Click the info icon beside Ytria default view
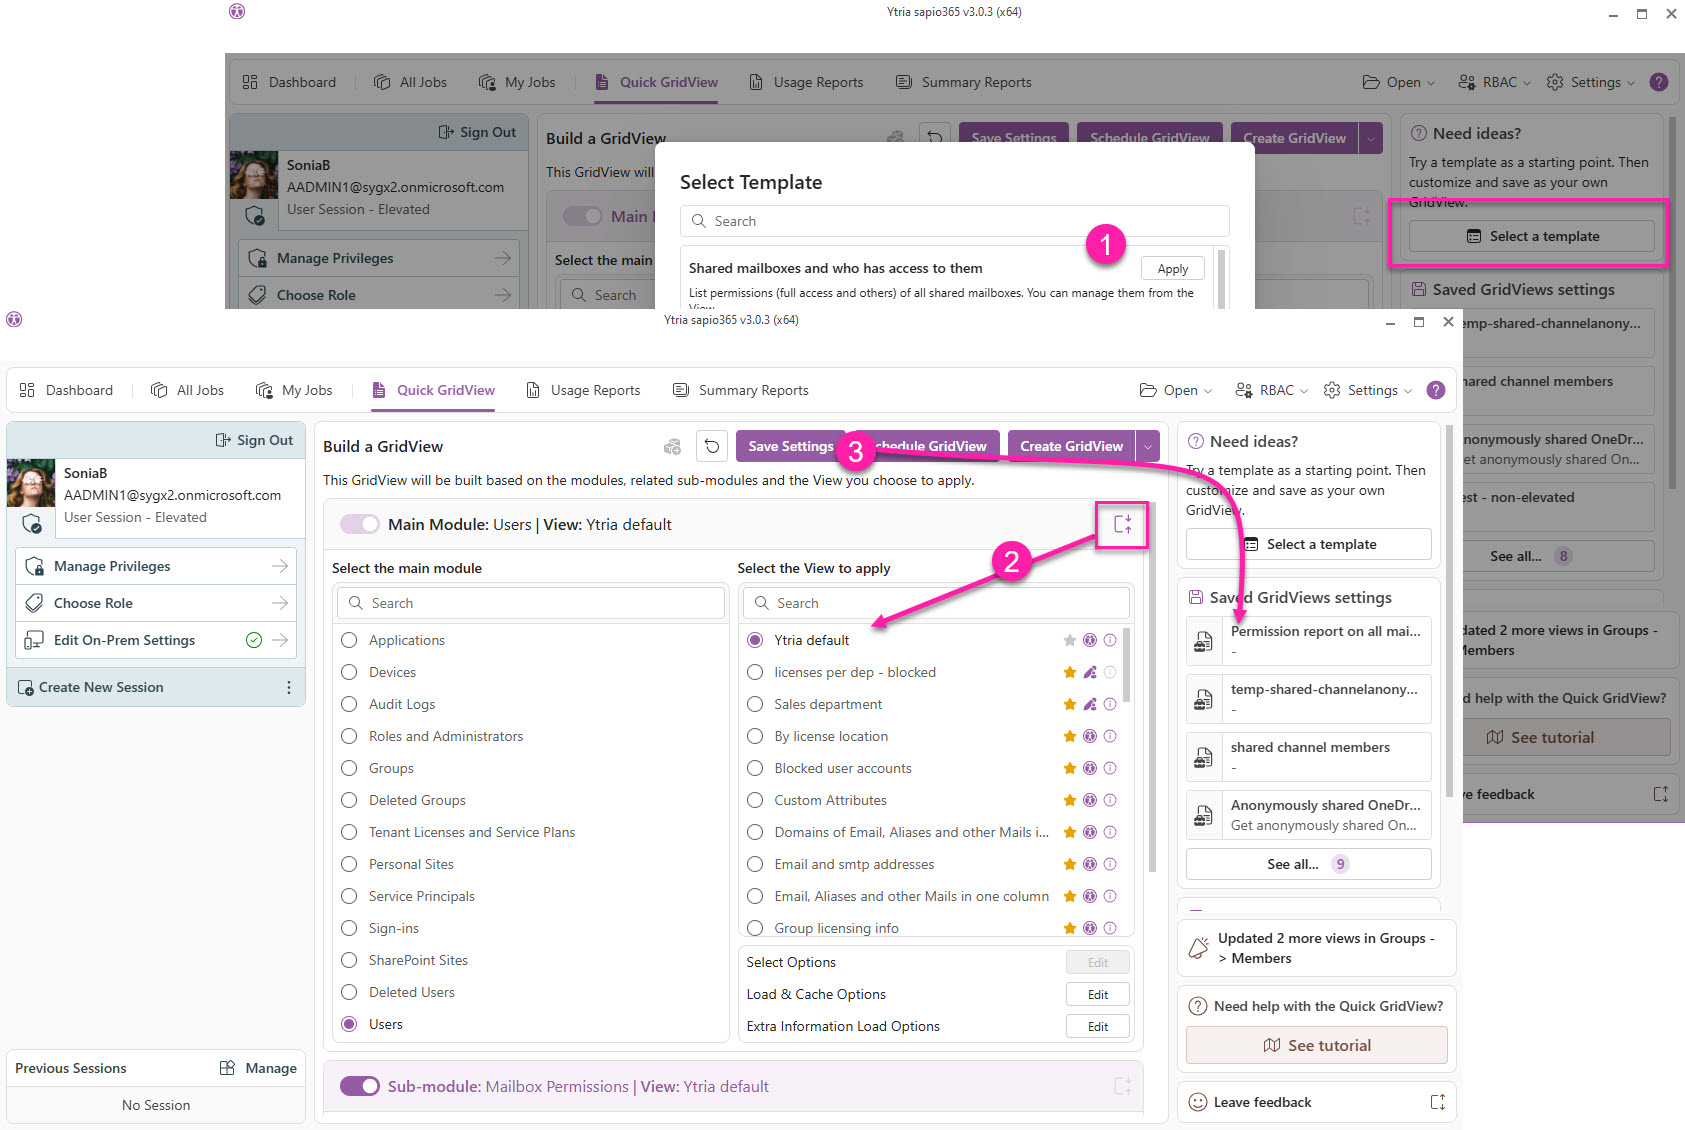 [x=1110, y=640]
